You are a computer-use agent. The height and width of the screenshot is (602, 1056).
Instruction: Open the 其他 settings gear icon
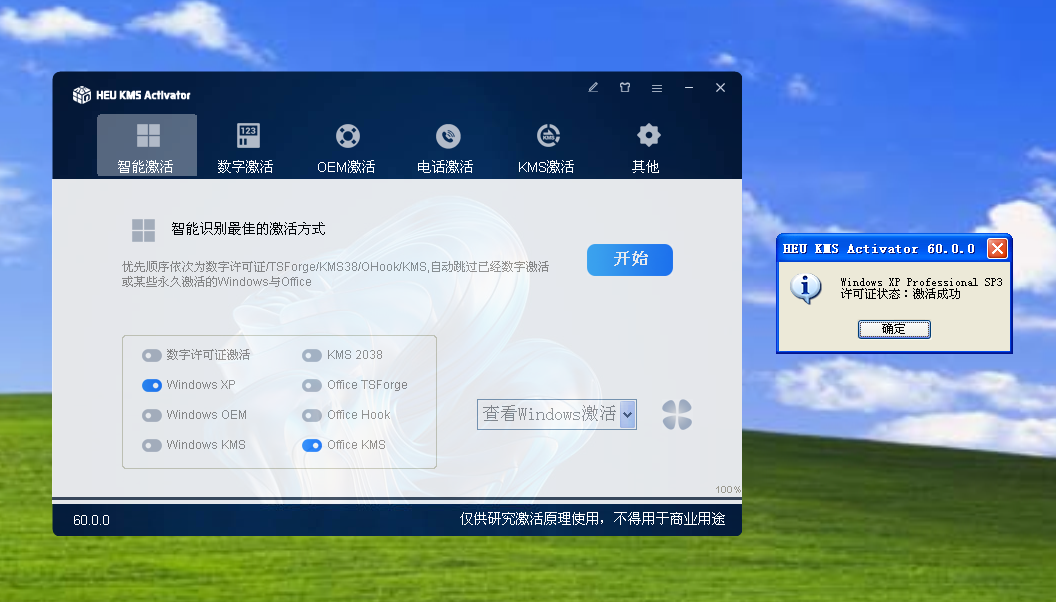[647, 135]
